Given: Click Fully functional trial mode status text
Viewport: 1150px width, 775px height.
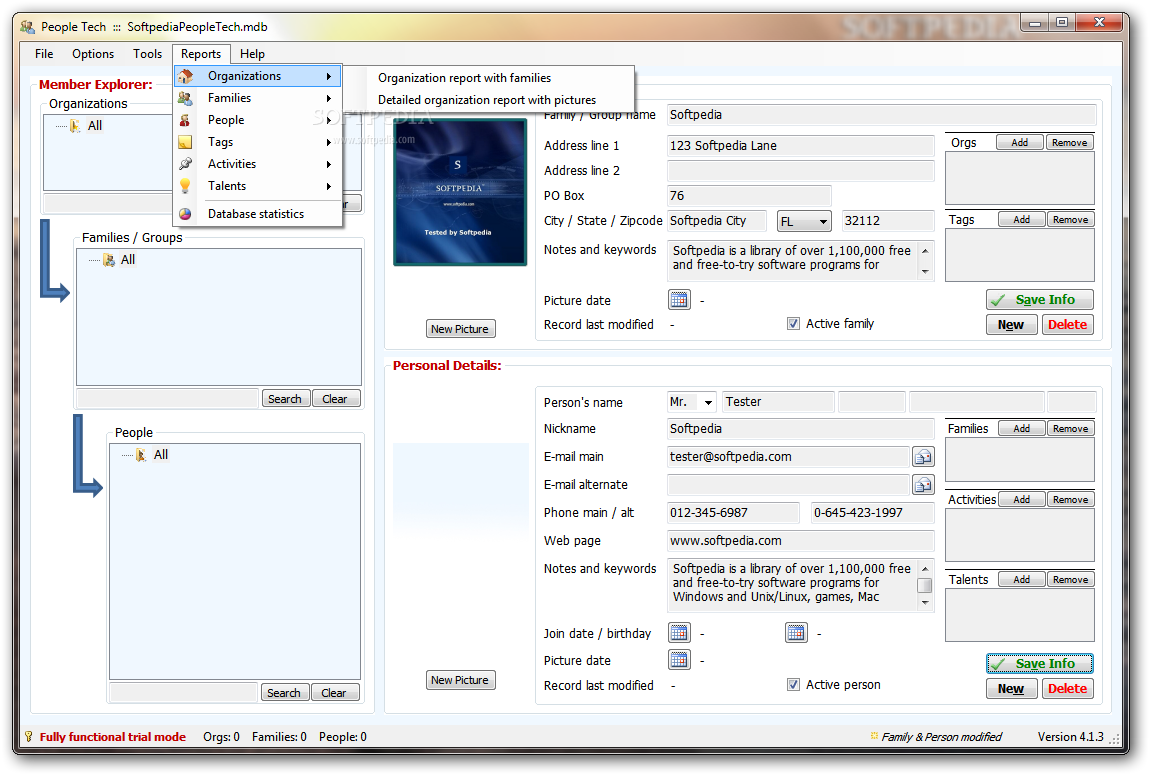Looking at the screenshot, I should point(112,737).
